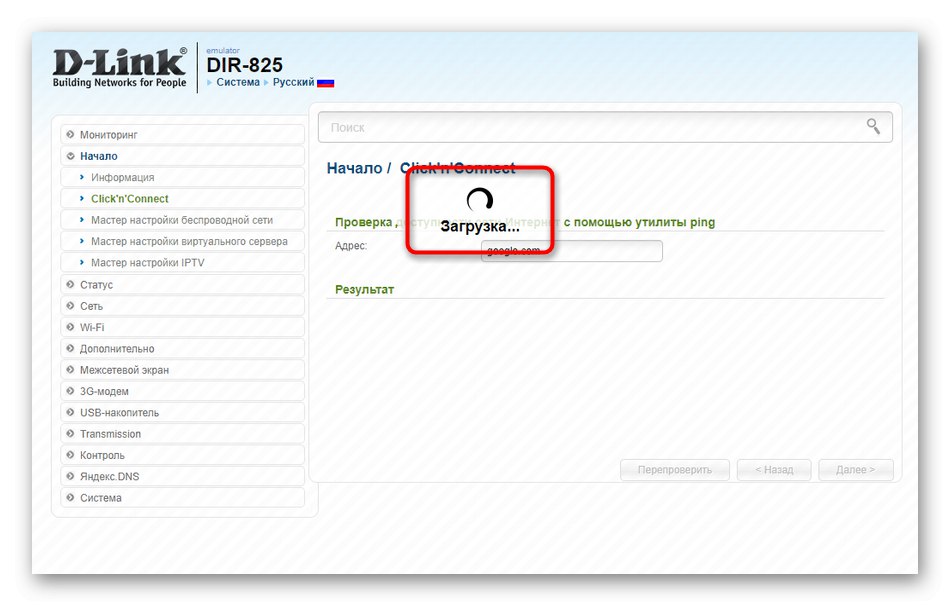
Task: Click the bullet beside Мастер настройки IPTV
Action: pyautogui.click(x=82, y=262)
